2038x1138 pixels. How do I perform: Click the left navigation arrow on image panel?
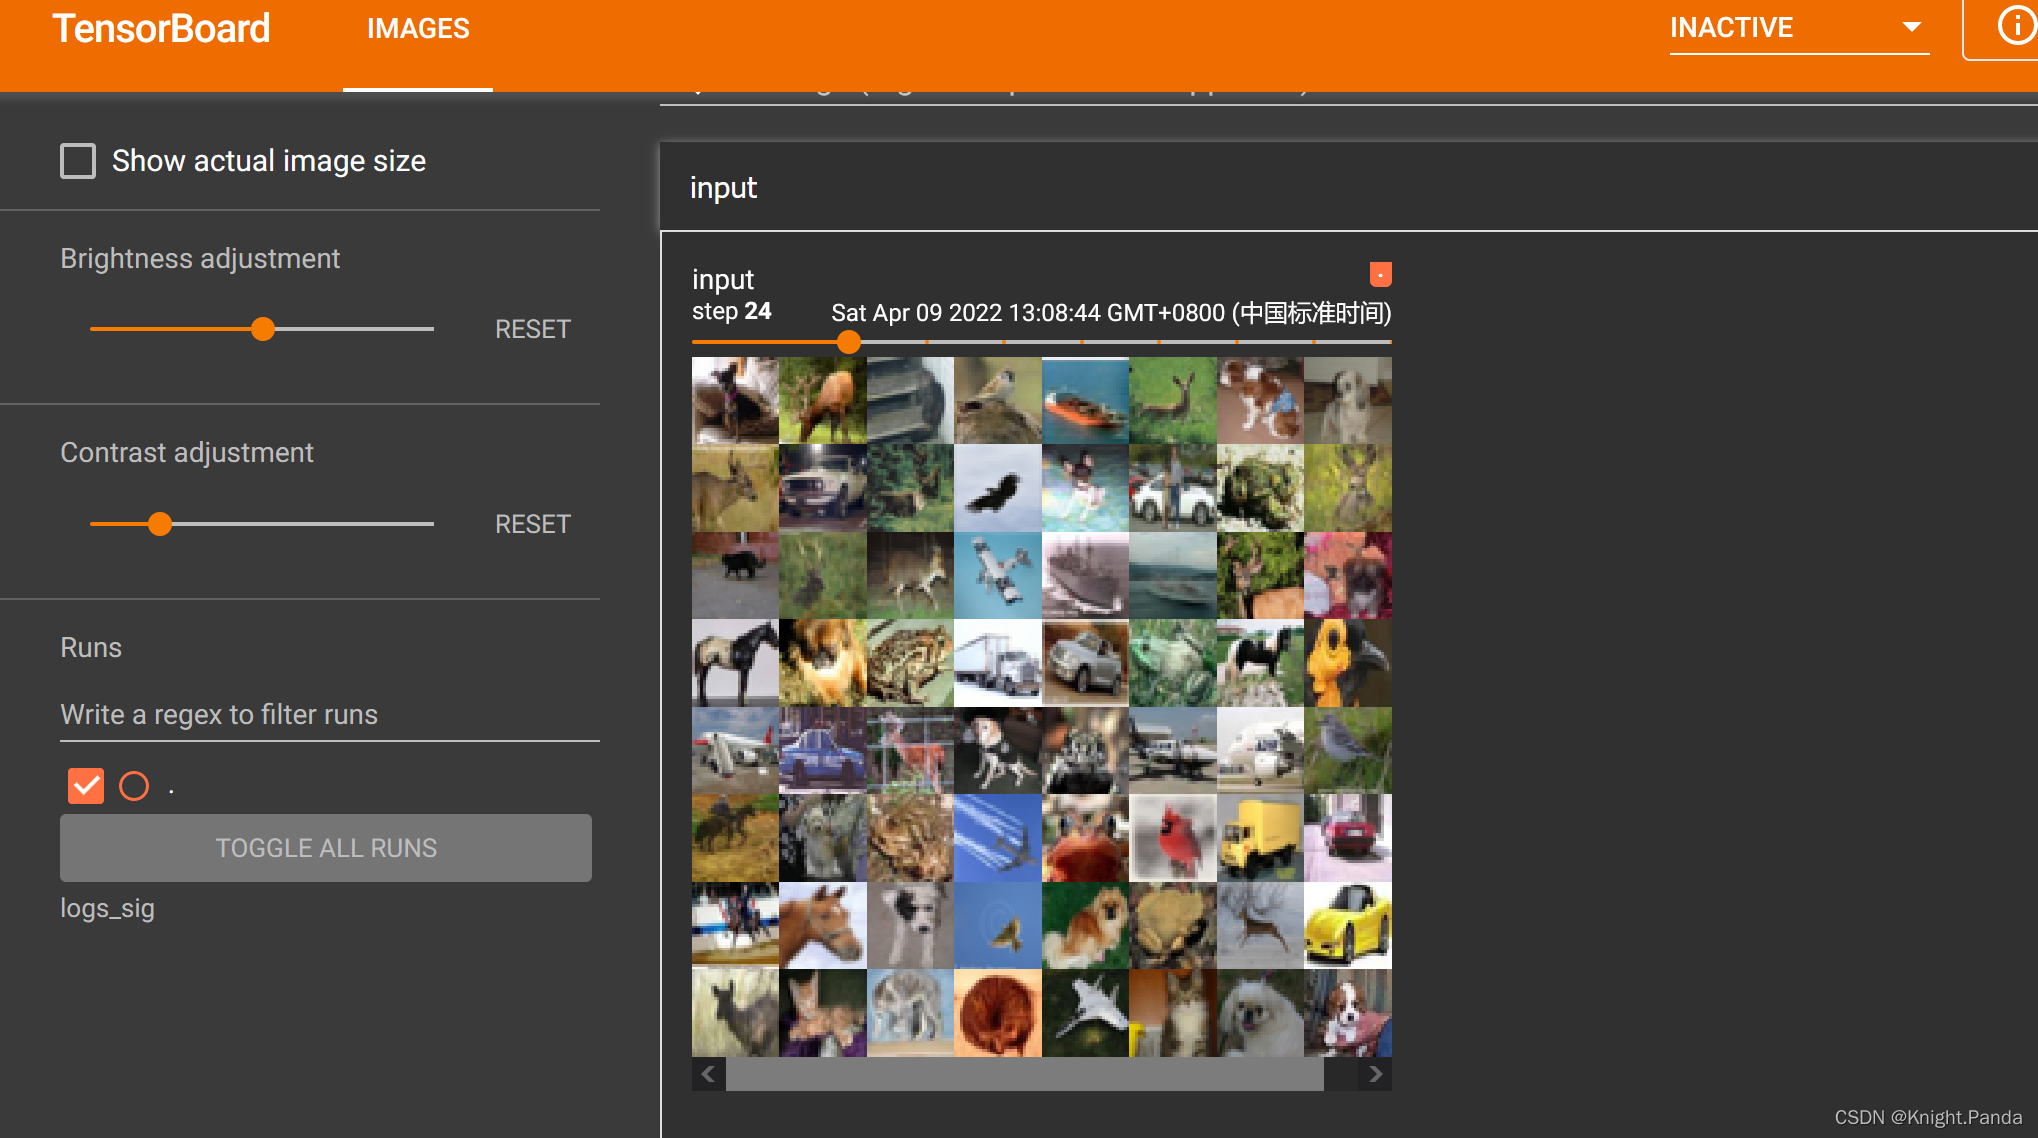708,1074
